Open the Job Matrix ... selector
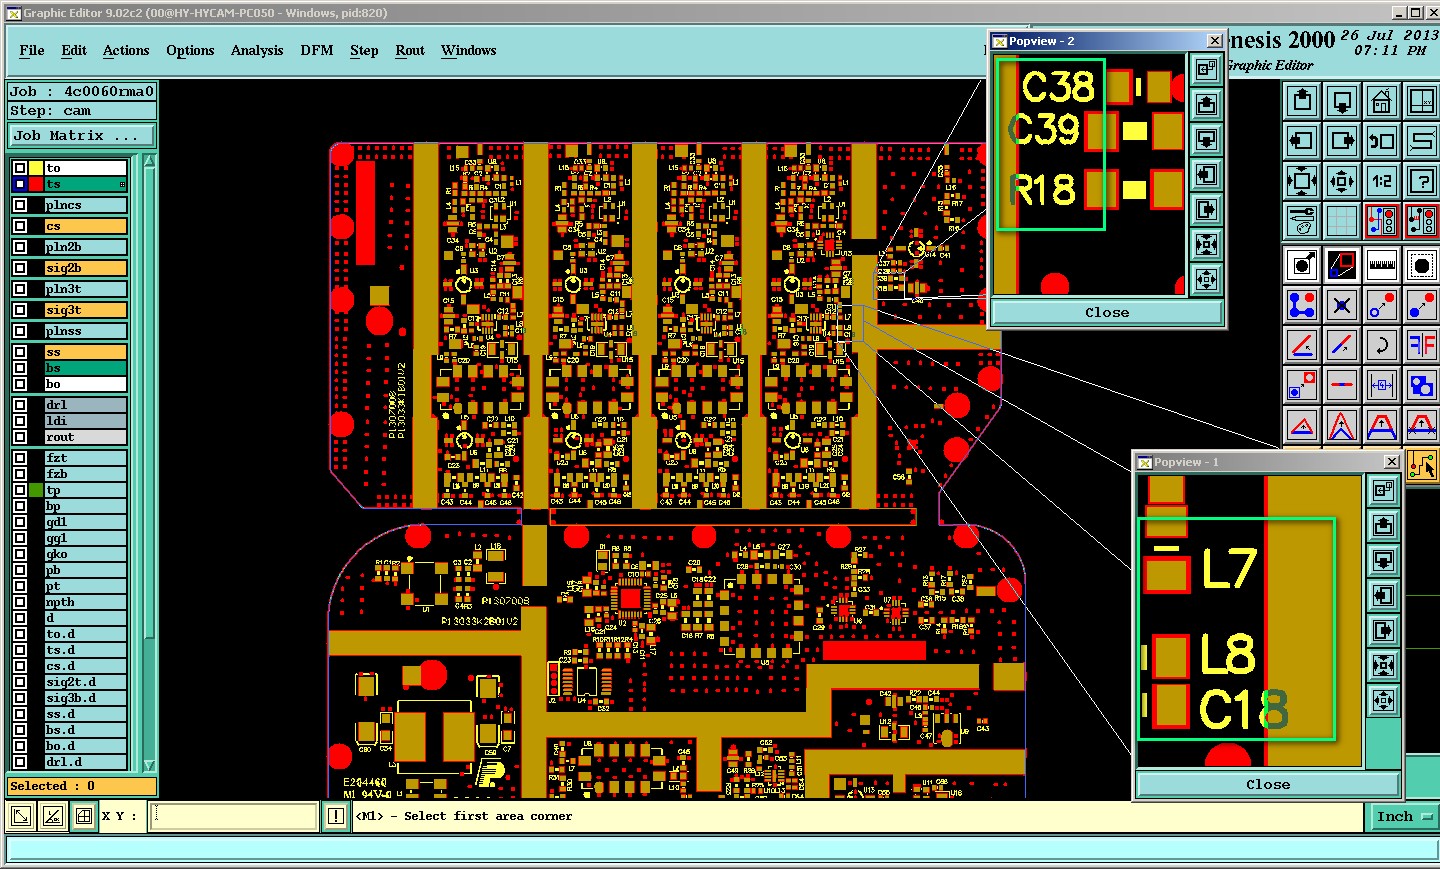This screenshot has width=1440, height=869. coord(82,136)
